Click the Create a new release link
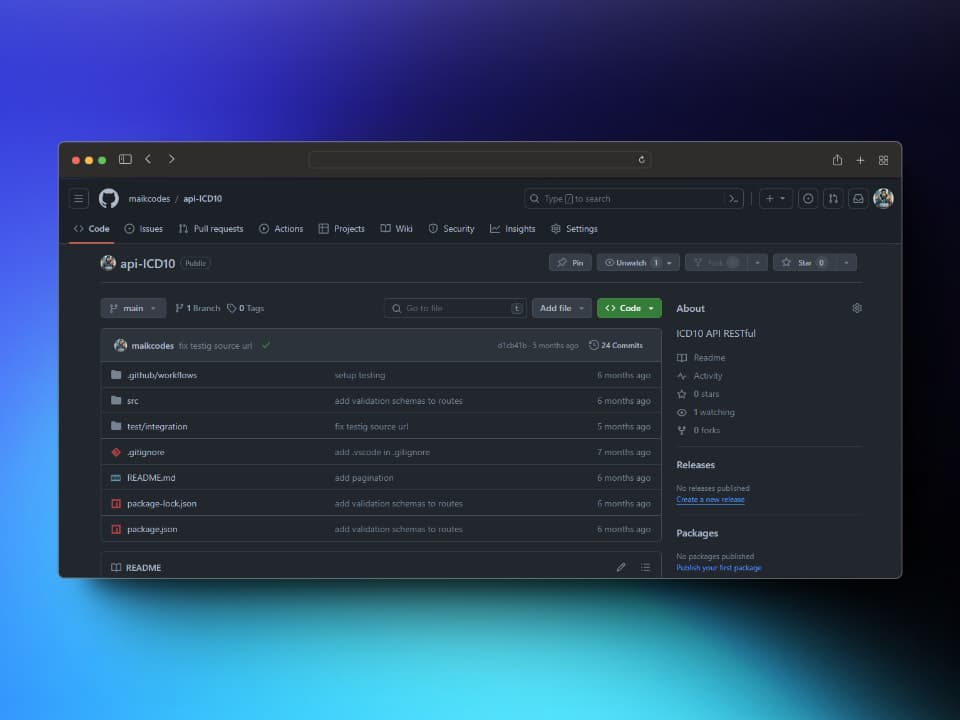960x720 pixels. [x=710, y=500]
